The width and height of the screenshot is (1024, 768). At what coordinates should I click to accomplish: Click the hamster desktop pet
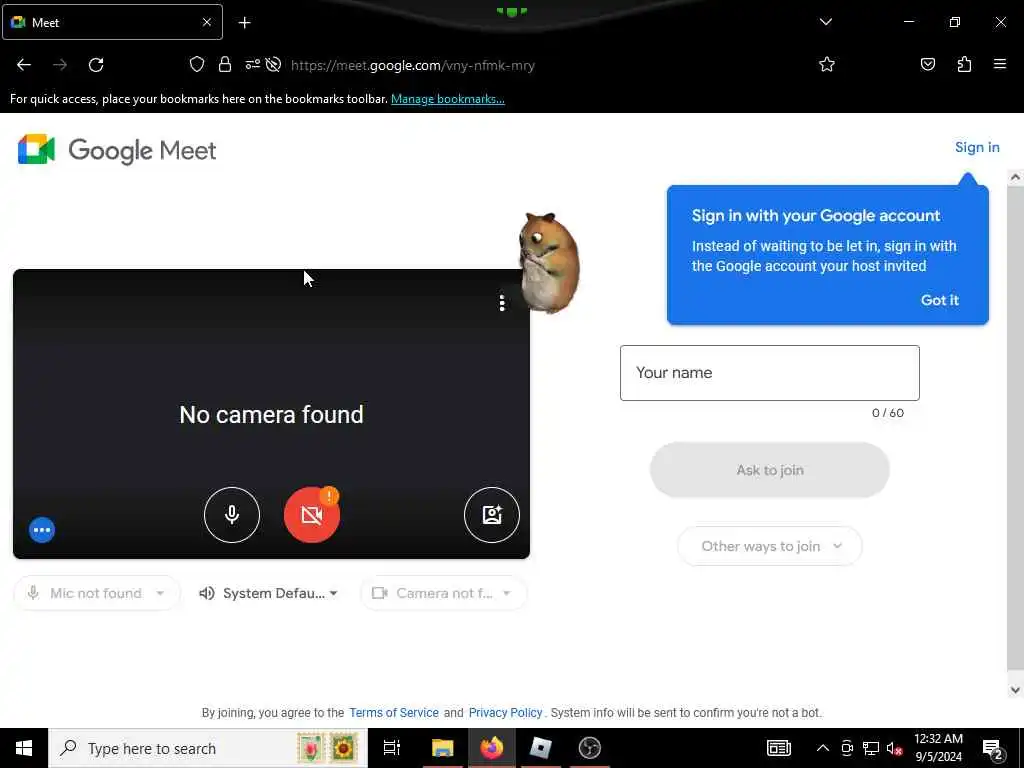click(x=548, y=263)
